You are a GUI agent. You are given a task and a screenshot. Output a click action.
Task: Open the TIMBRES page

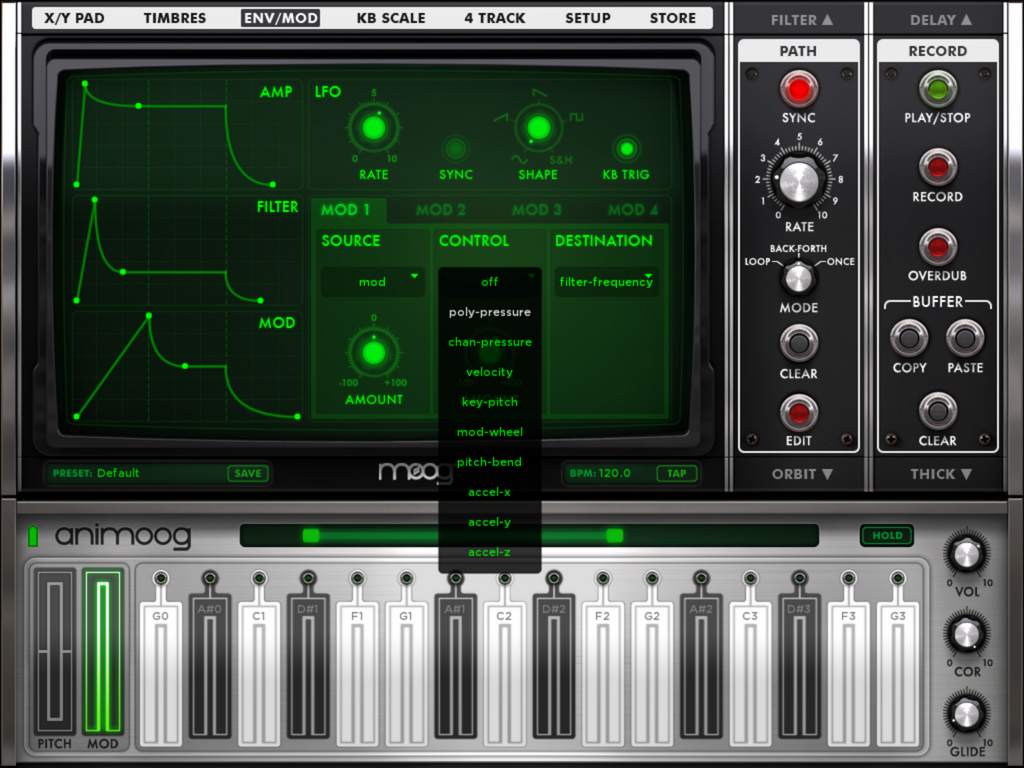pos(175,18)
